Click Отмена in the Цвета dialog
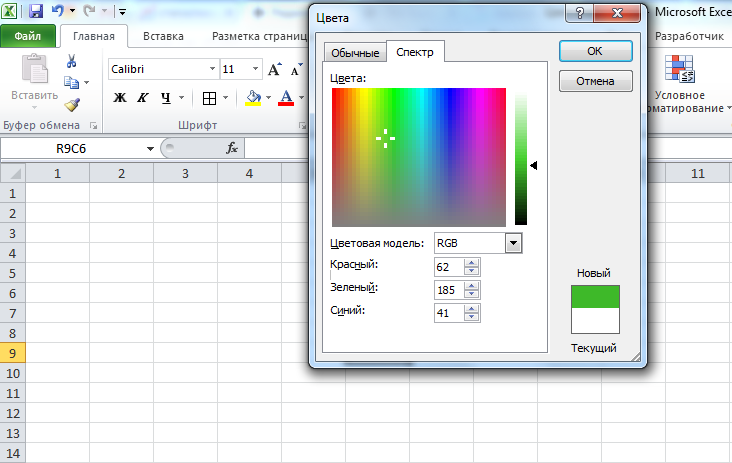This screenshot has width=732, height=463. (596, 81)
